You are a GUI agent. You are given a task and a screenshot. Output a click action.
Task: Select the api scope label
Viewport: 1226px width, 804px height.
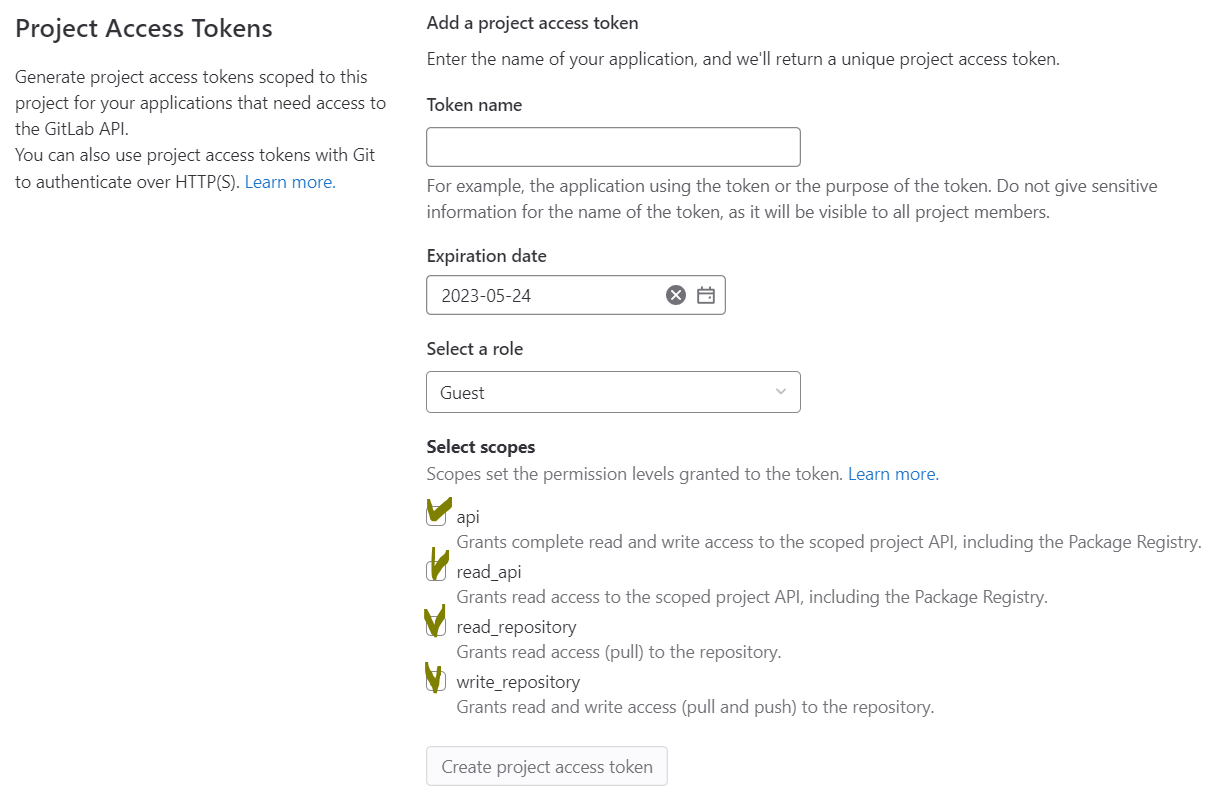click(x=468, y=517)
